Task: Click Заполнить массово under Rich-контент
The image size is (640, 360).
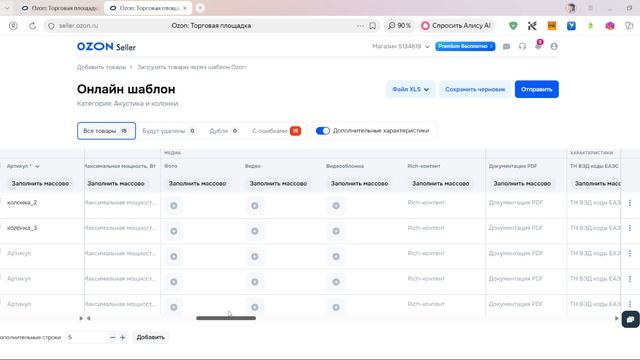Action: pos(440,184)
